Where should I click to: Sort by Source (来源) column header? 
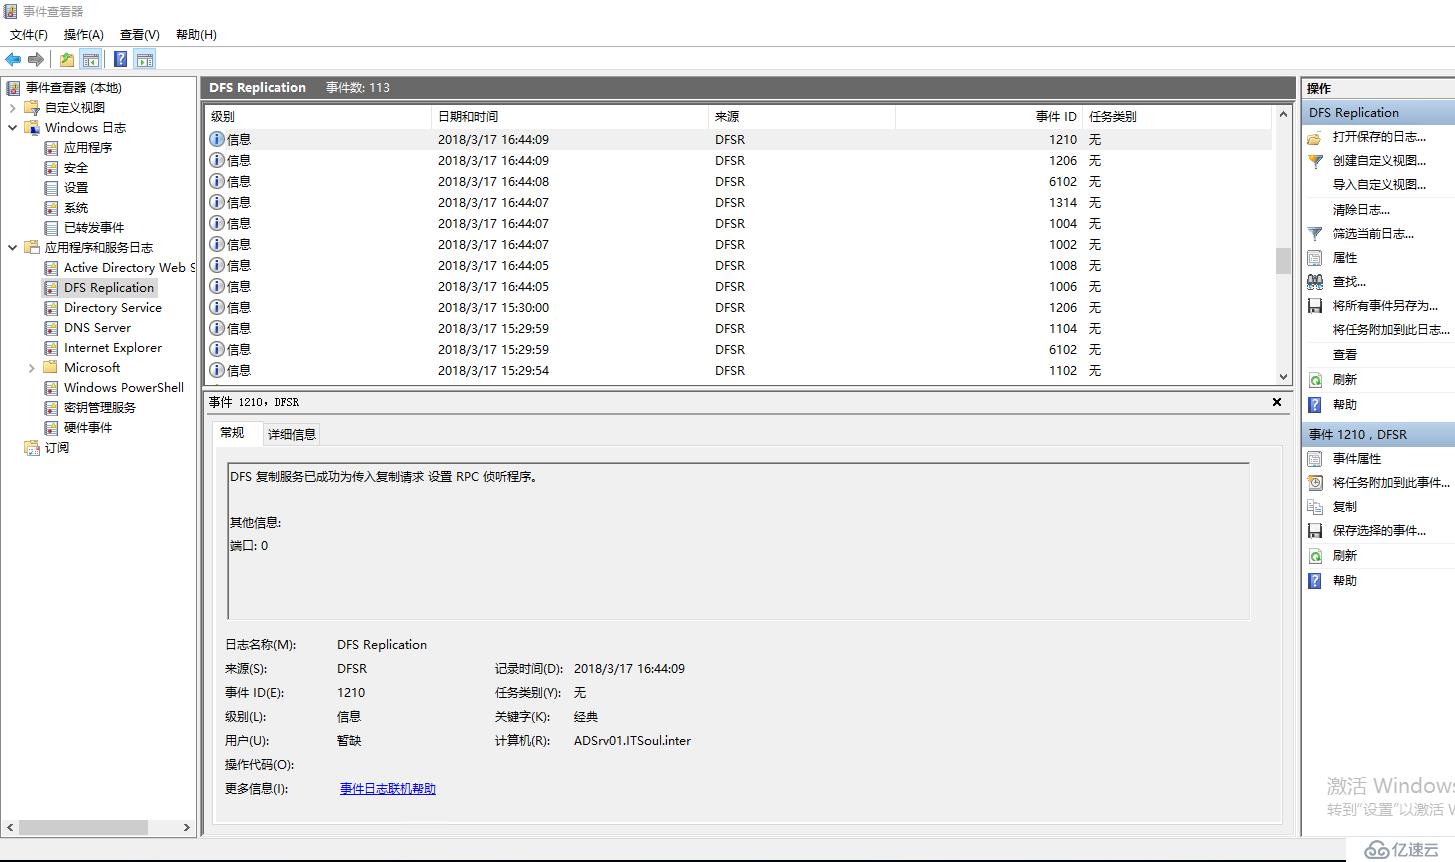tap(802, 117)
